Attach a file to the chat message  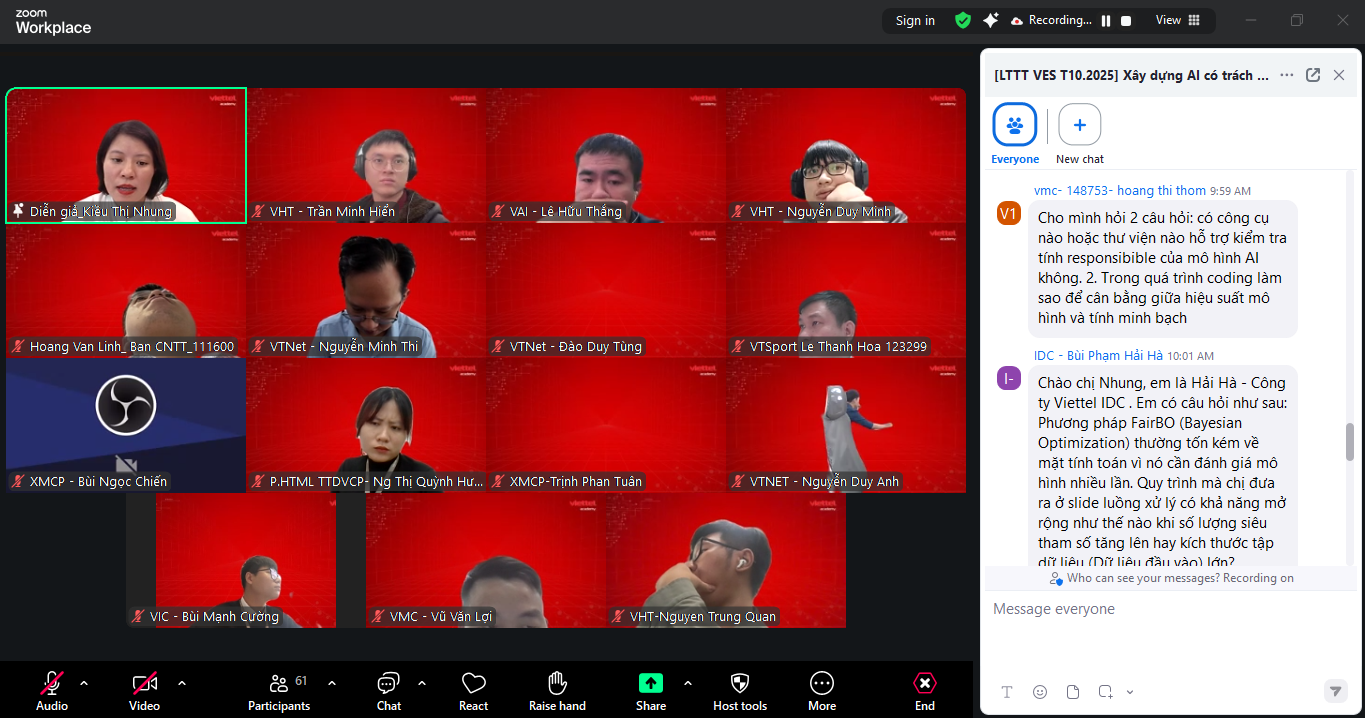click(1073, 692)
